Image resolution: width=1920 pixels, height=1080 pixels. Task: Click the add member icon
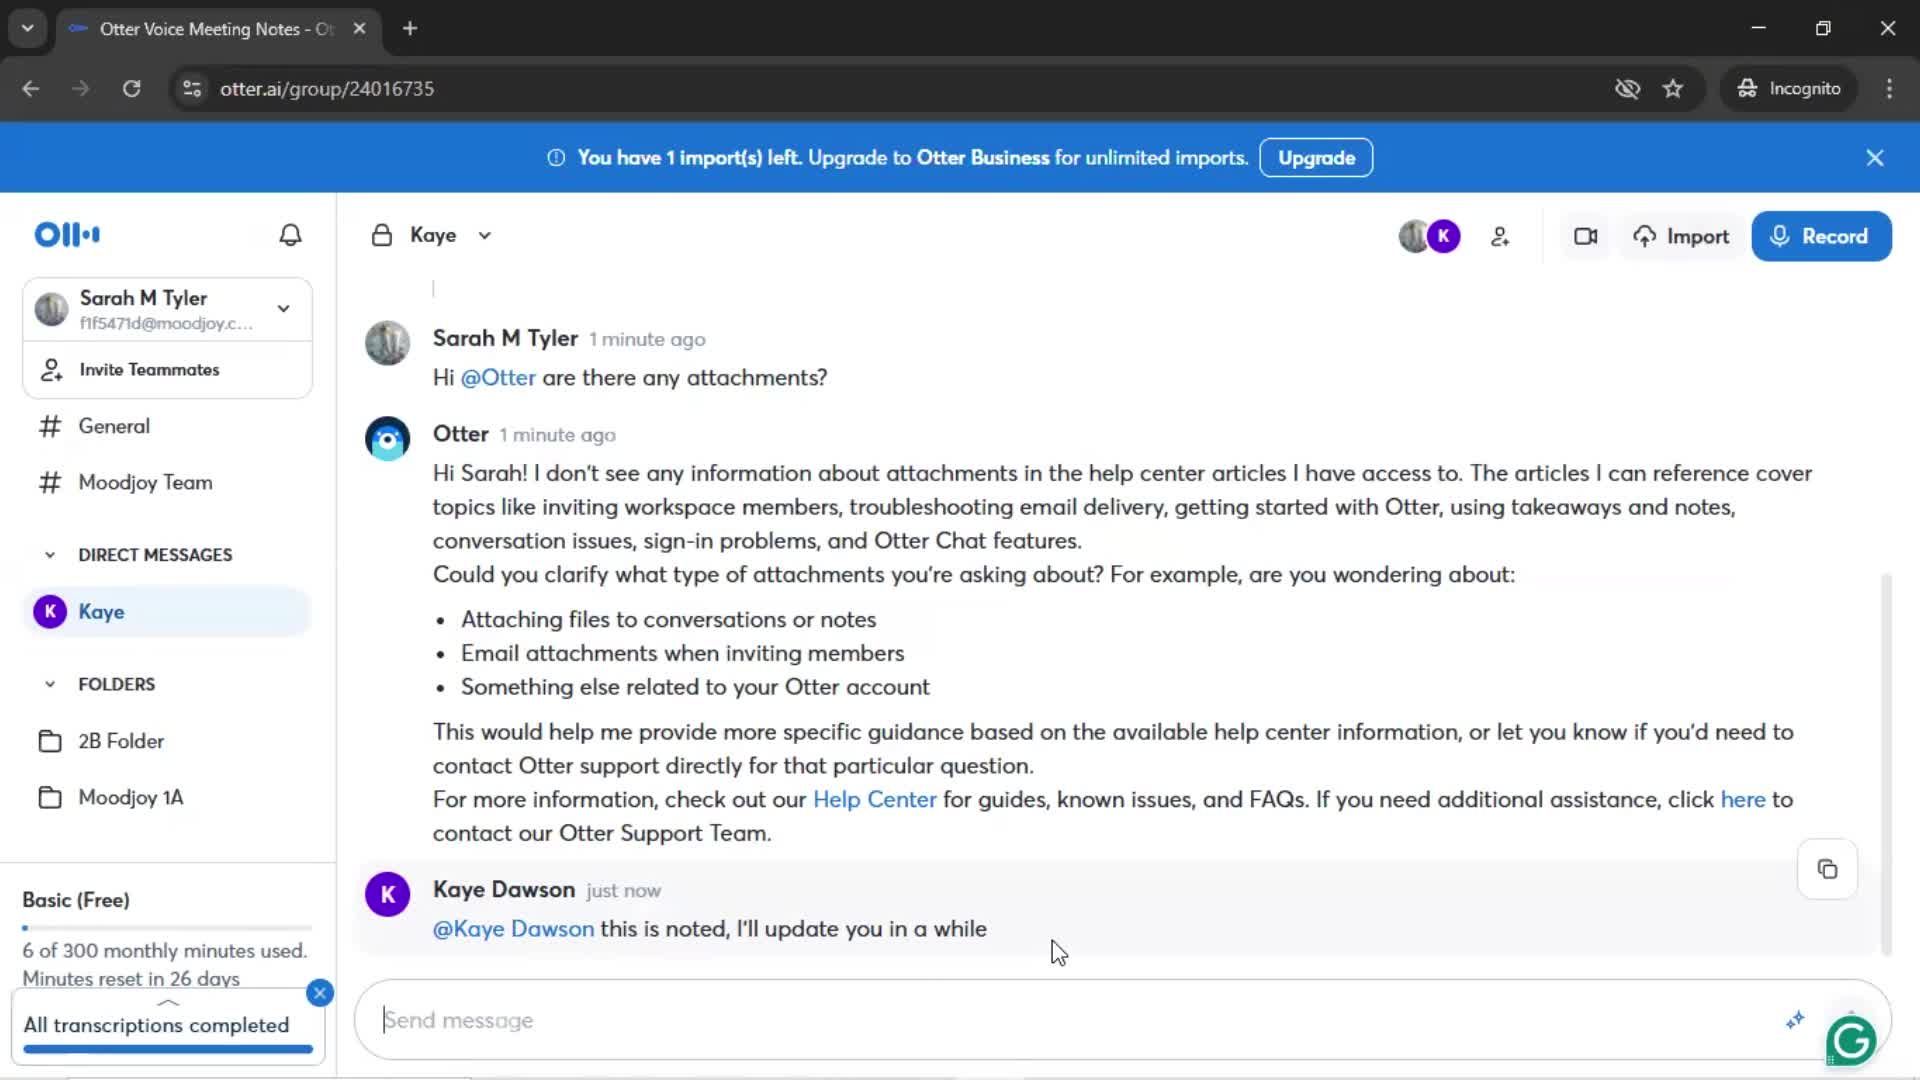pyautogui.click(x=1500, y=236)
